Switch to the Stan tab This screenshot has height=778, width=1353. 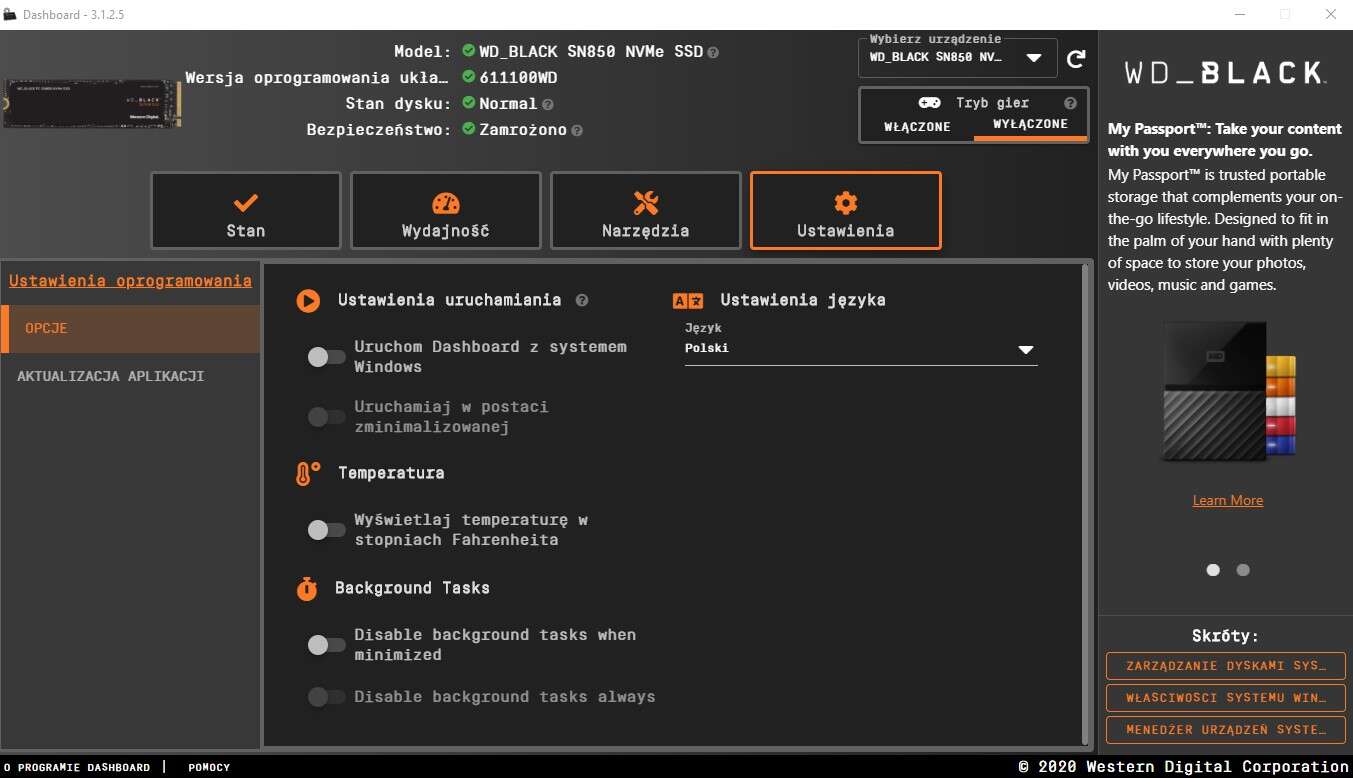click(x=246, y=211)
